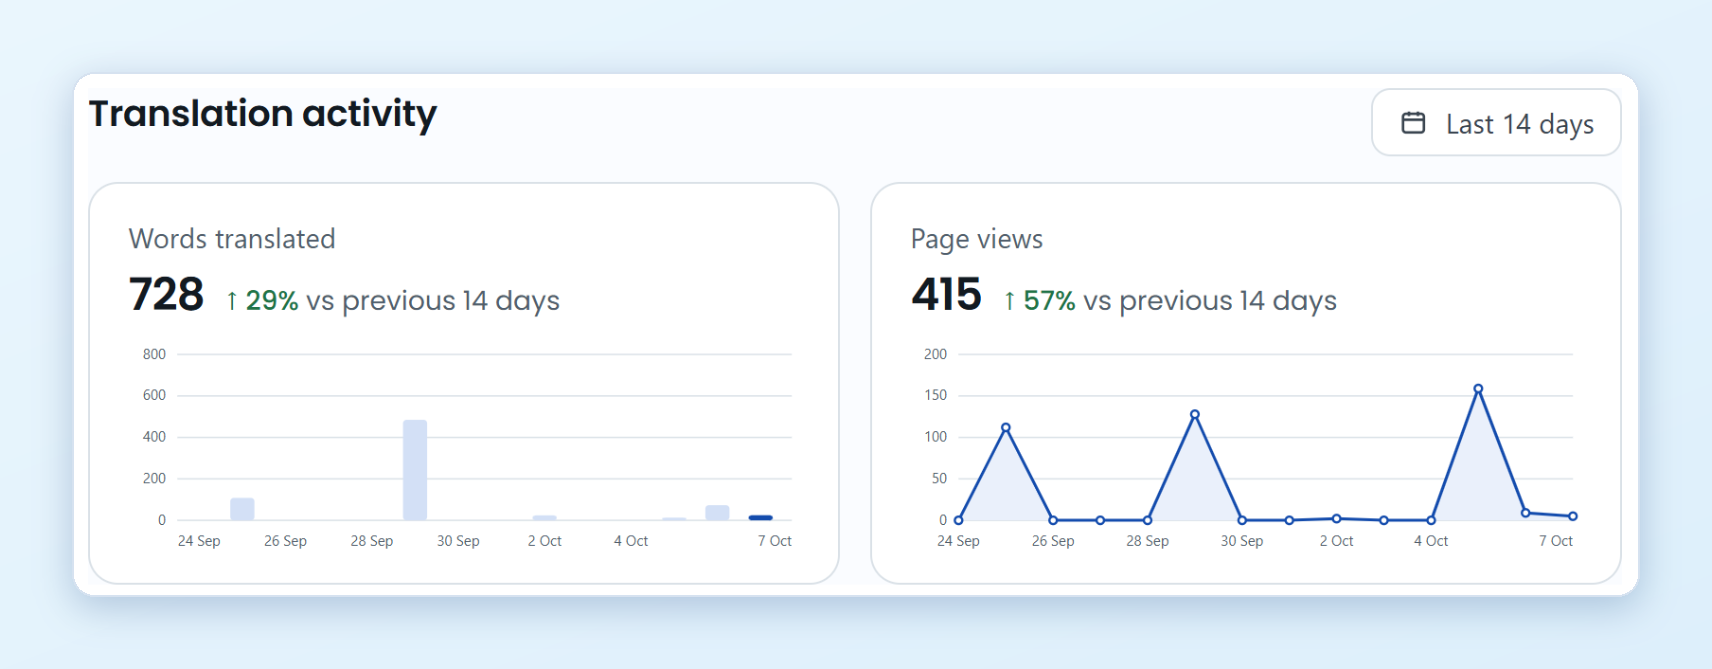
Task: Click the calendar icon in the date range button
Action: tap(1413, 123)
